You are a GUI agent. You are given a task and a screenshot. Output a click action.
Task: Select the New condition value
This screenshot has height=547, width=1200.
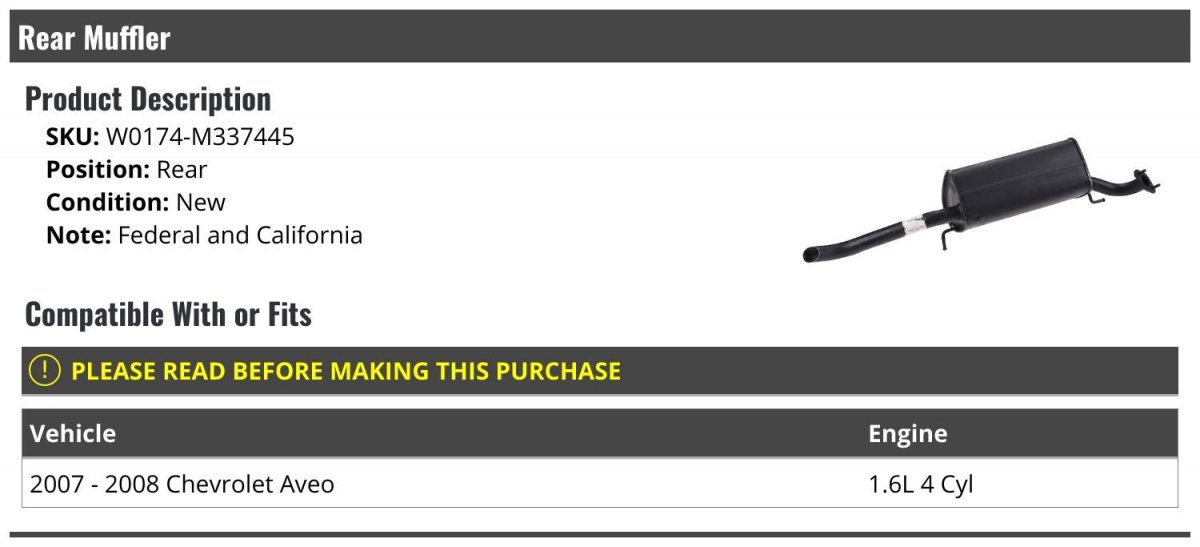pyautogui.click(x=201, y=202)
